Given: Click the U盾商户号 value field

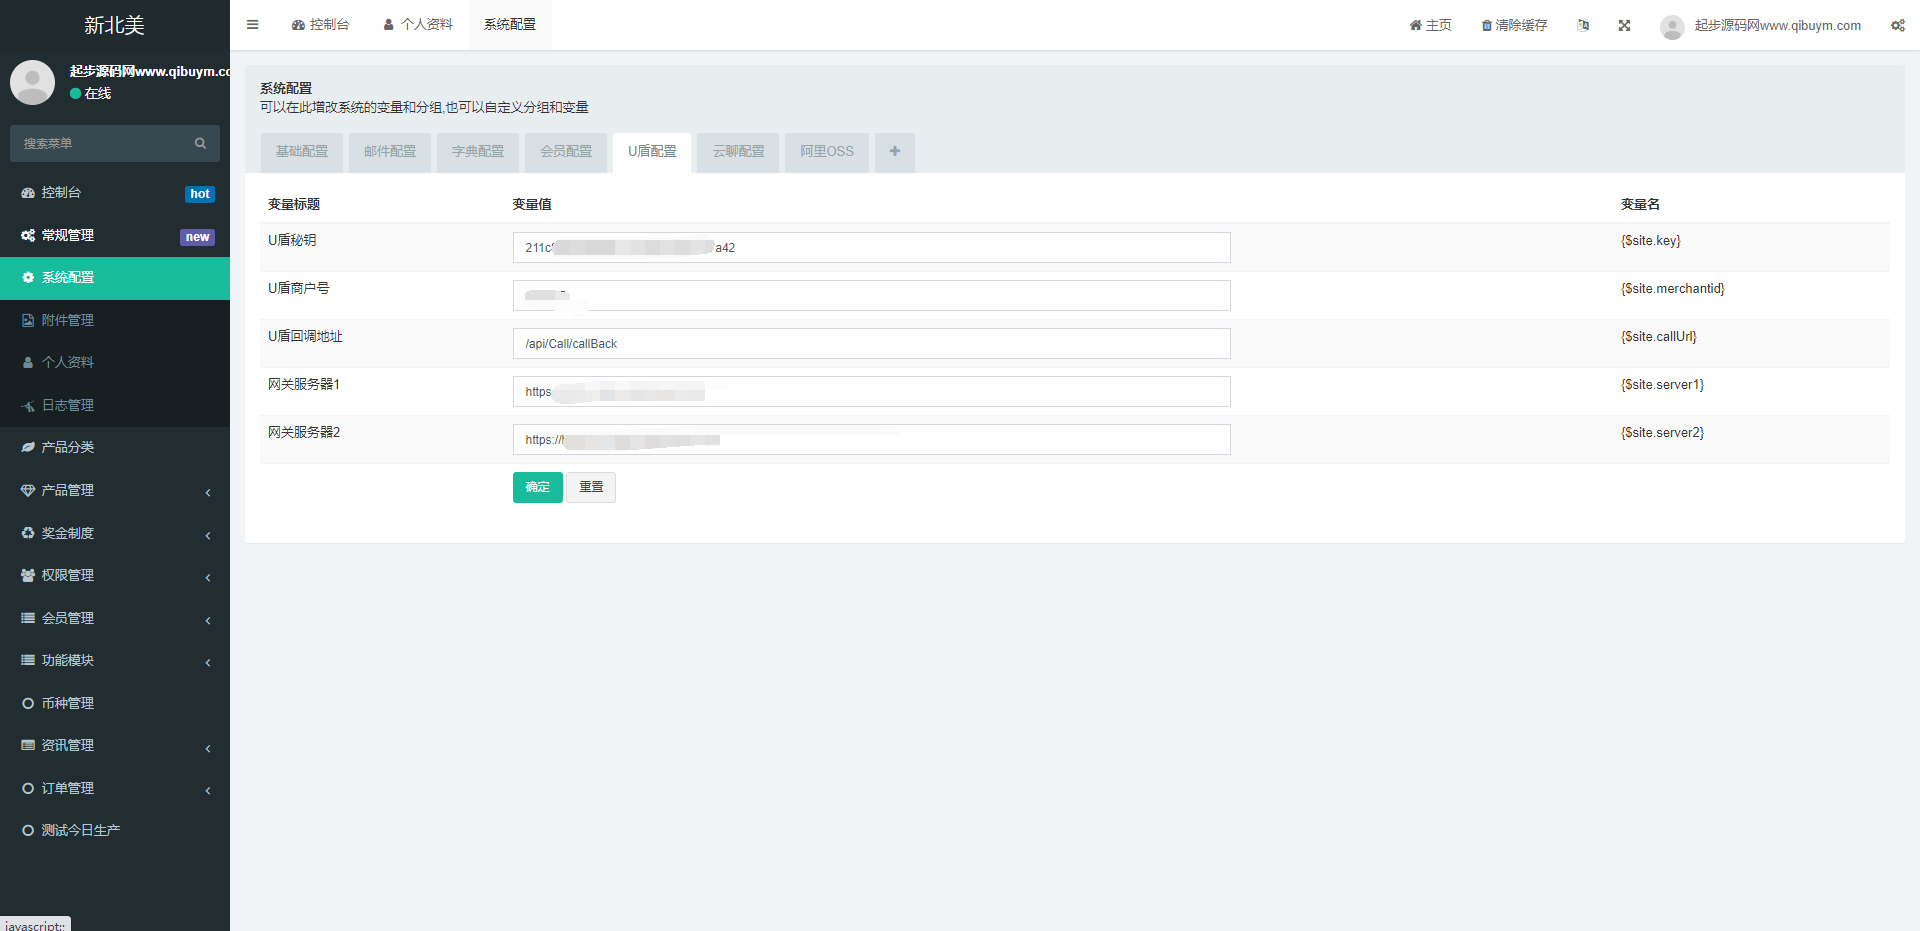Looking at the screenshot, I should pyautogui.click(x=871, y=296).
